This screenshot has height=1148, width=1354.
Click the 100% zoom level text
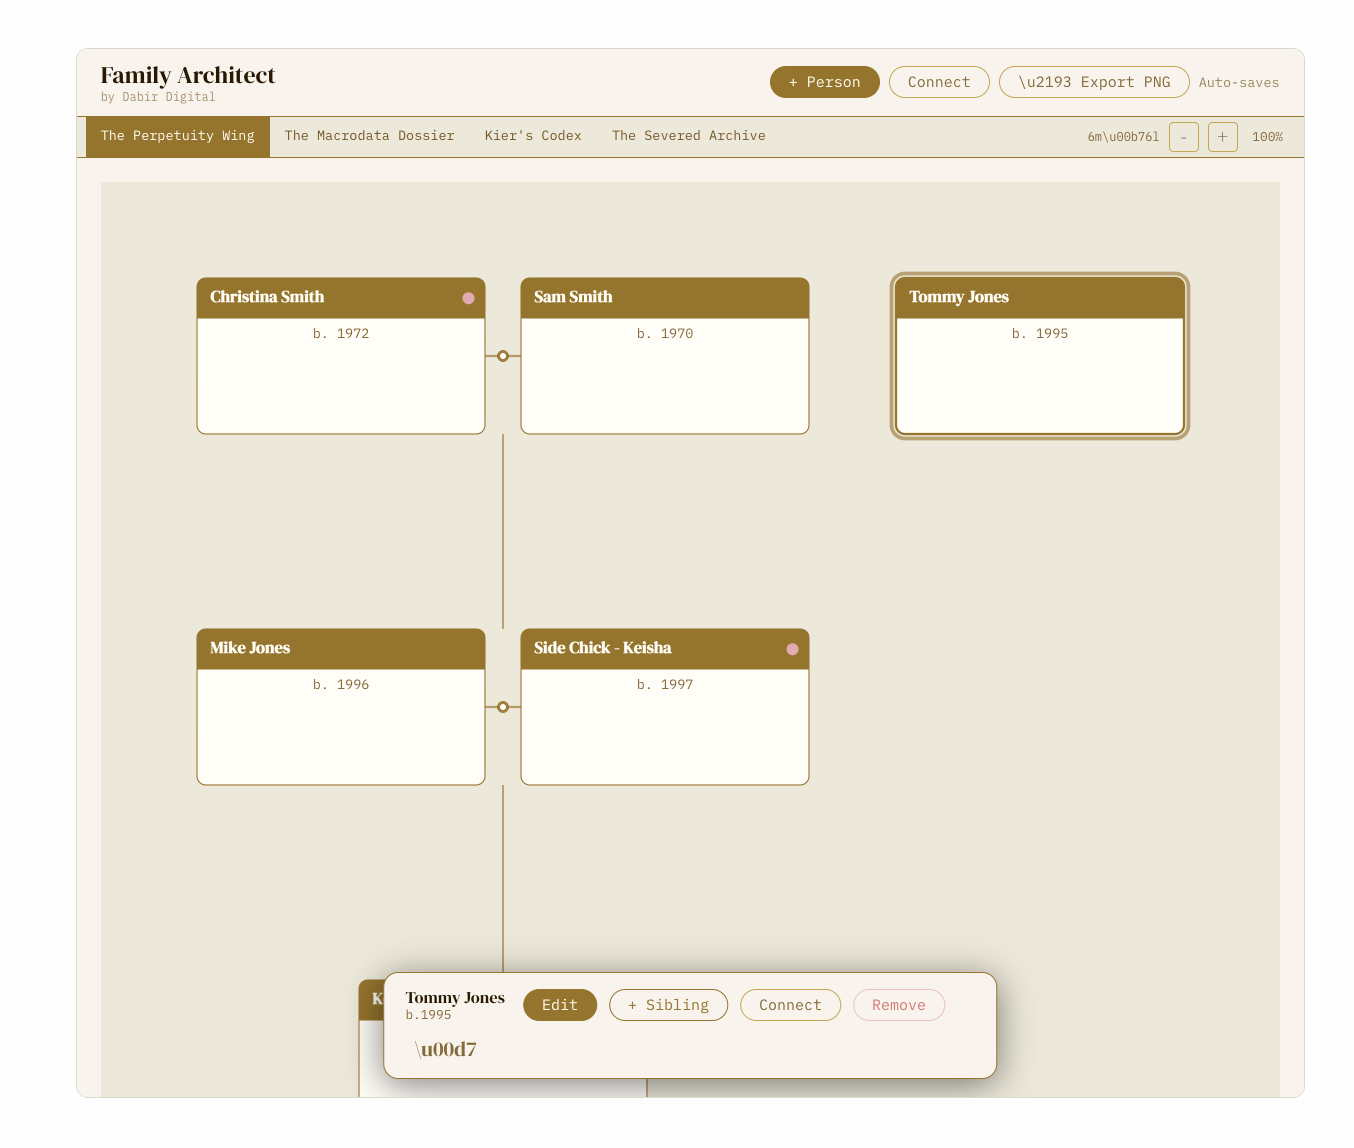1267,137
